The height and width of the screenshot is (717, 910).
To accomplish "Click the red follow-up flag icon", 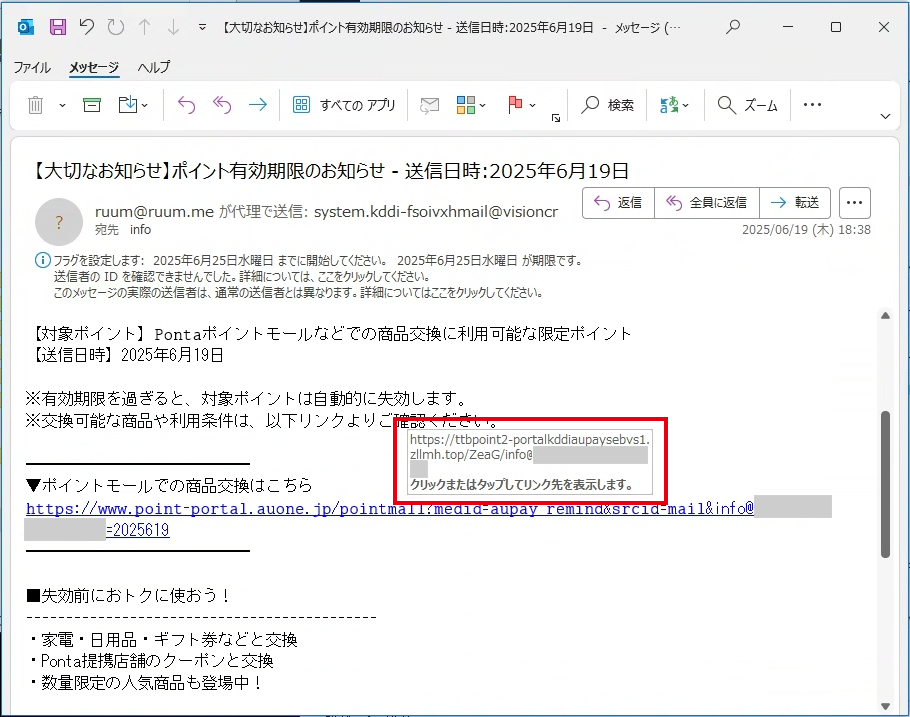I will [x=515, y=105].
